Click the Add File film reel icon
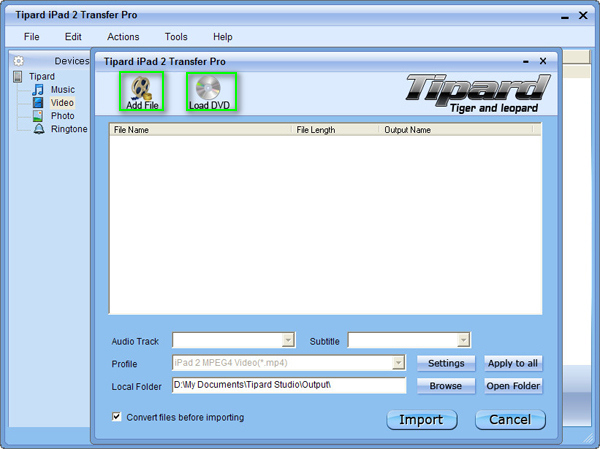Image resolution: width=600 pixels, height=449 pixels. [x=141, y=88]
